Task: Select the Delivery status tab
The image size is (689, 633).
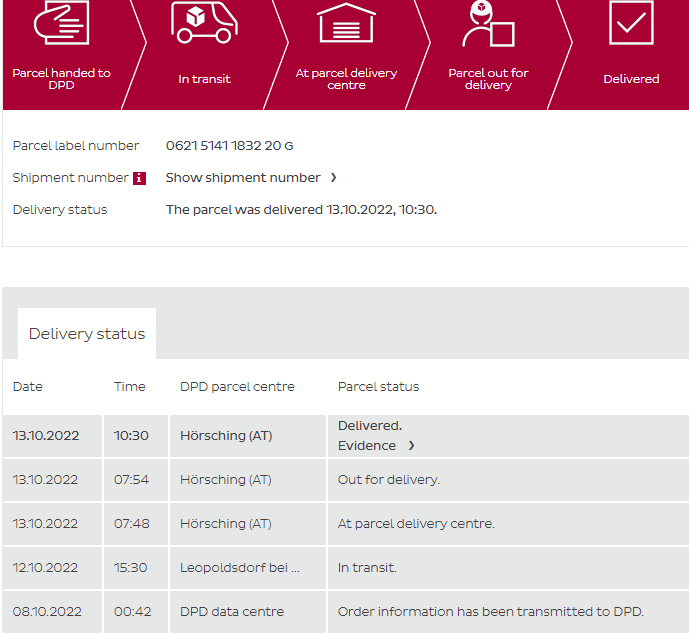Action: (87, 334)
